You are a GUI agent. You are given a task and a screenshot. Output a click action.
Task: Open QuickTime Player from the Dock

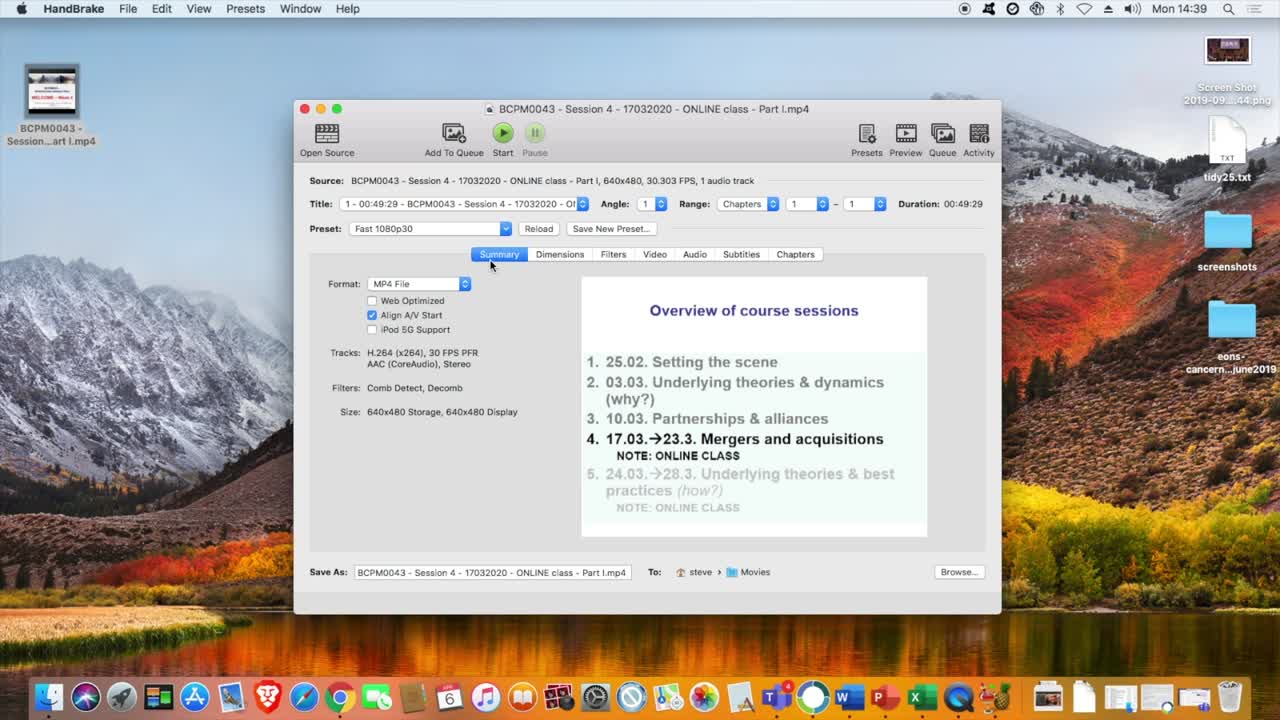tap(959, 697)
